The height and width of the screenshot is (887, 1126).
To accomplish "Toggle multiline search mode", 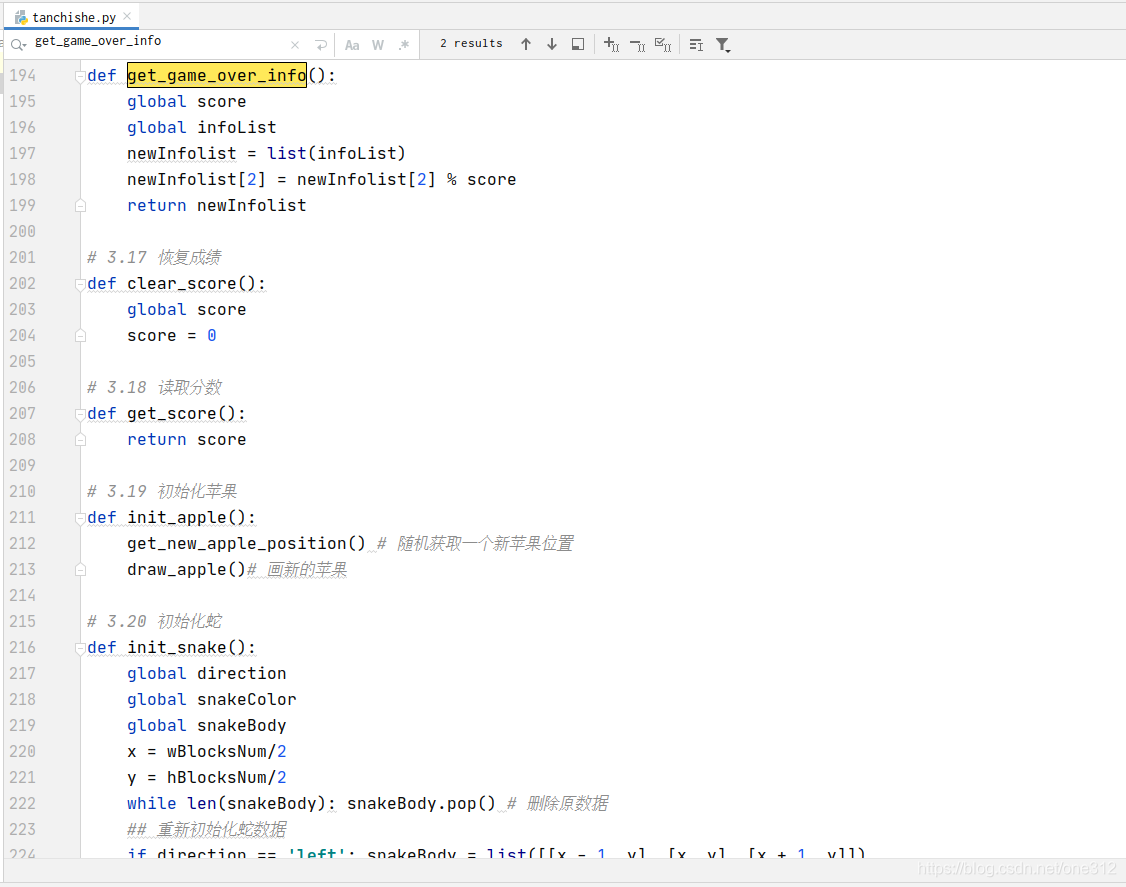I will [x=696, y=45].
